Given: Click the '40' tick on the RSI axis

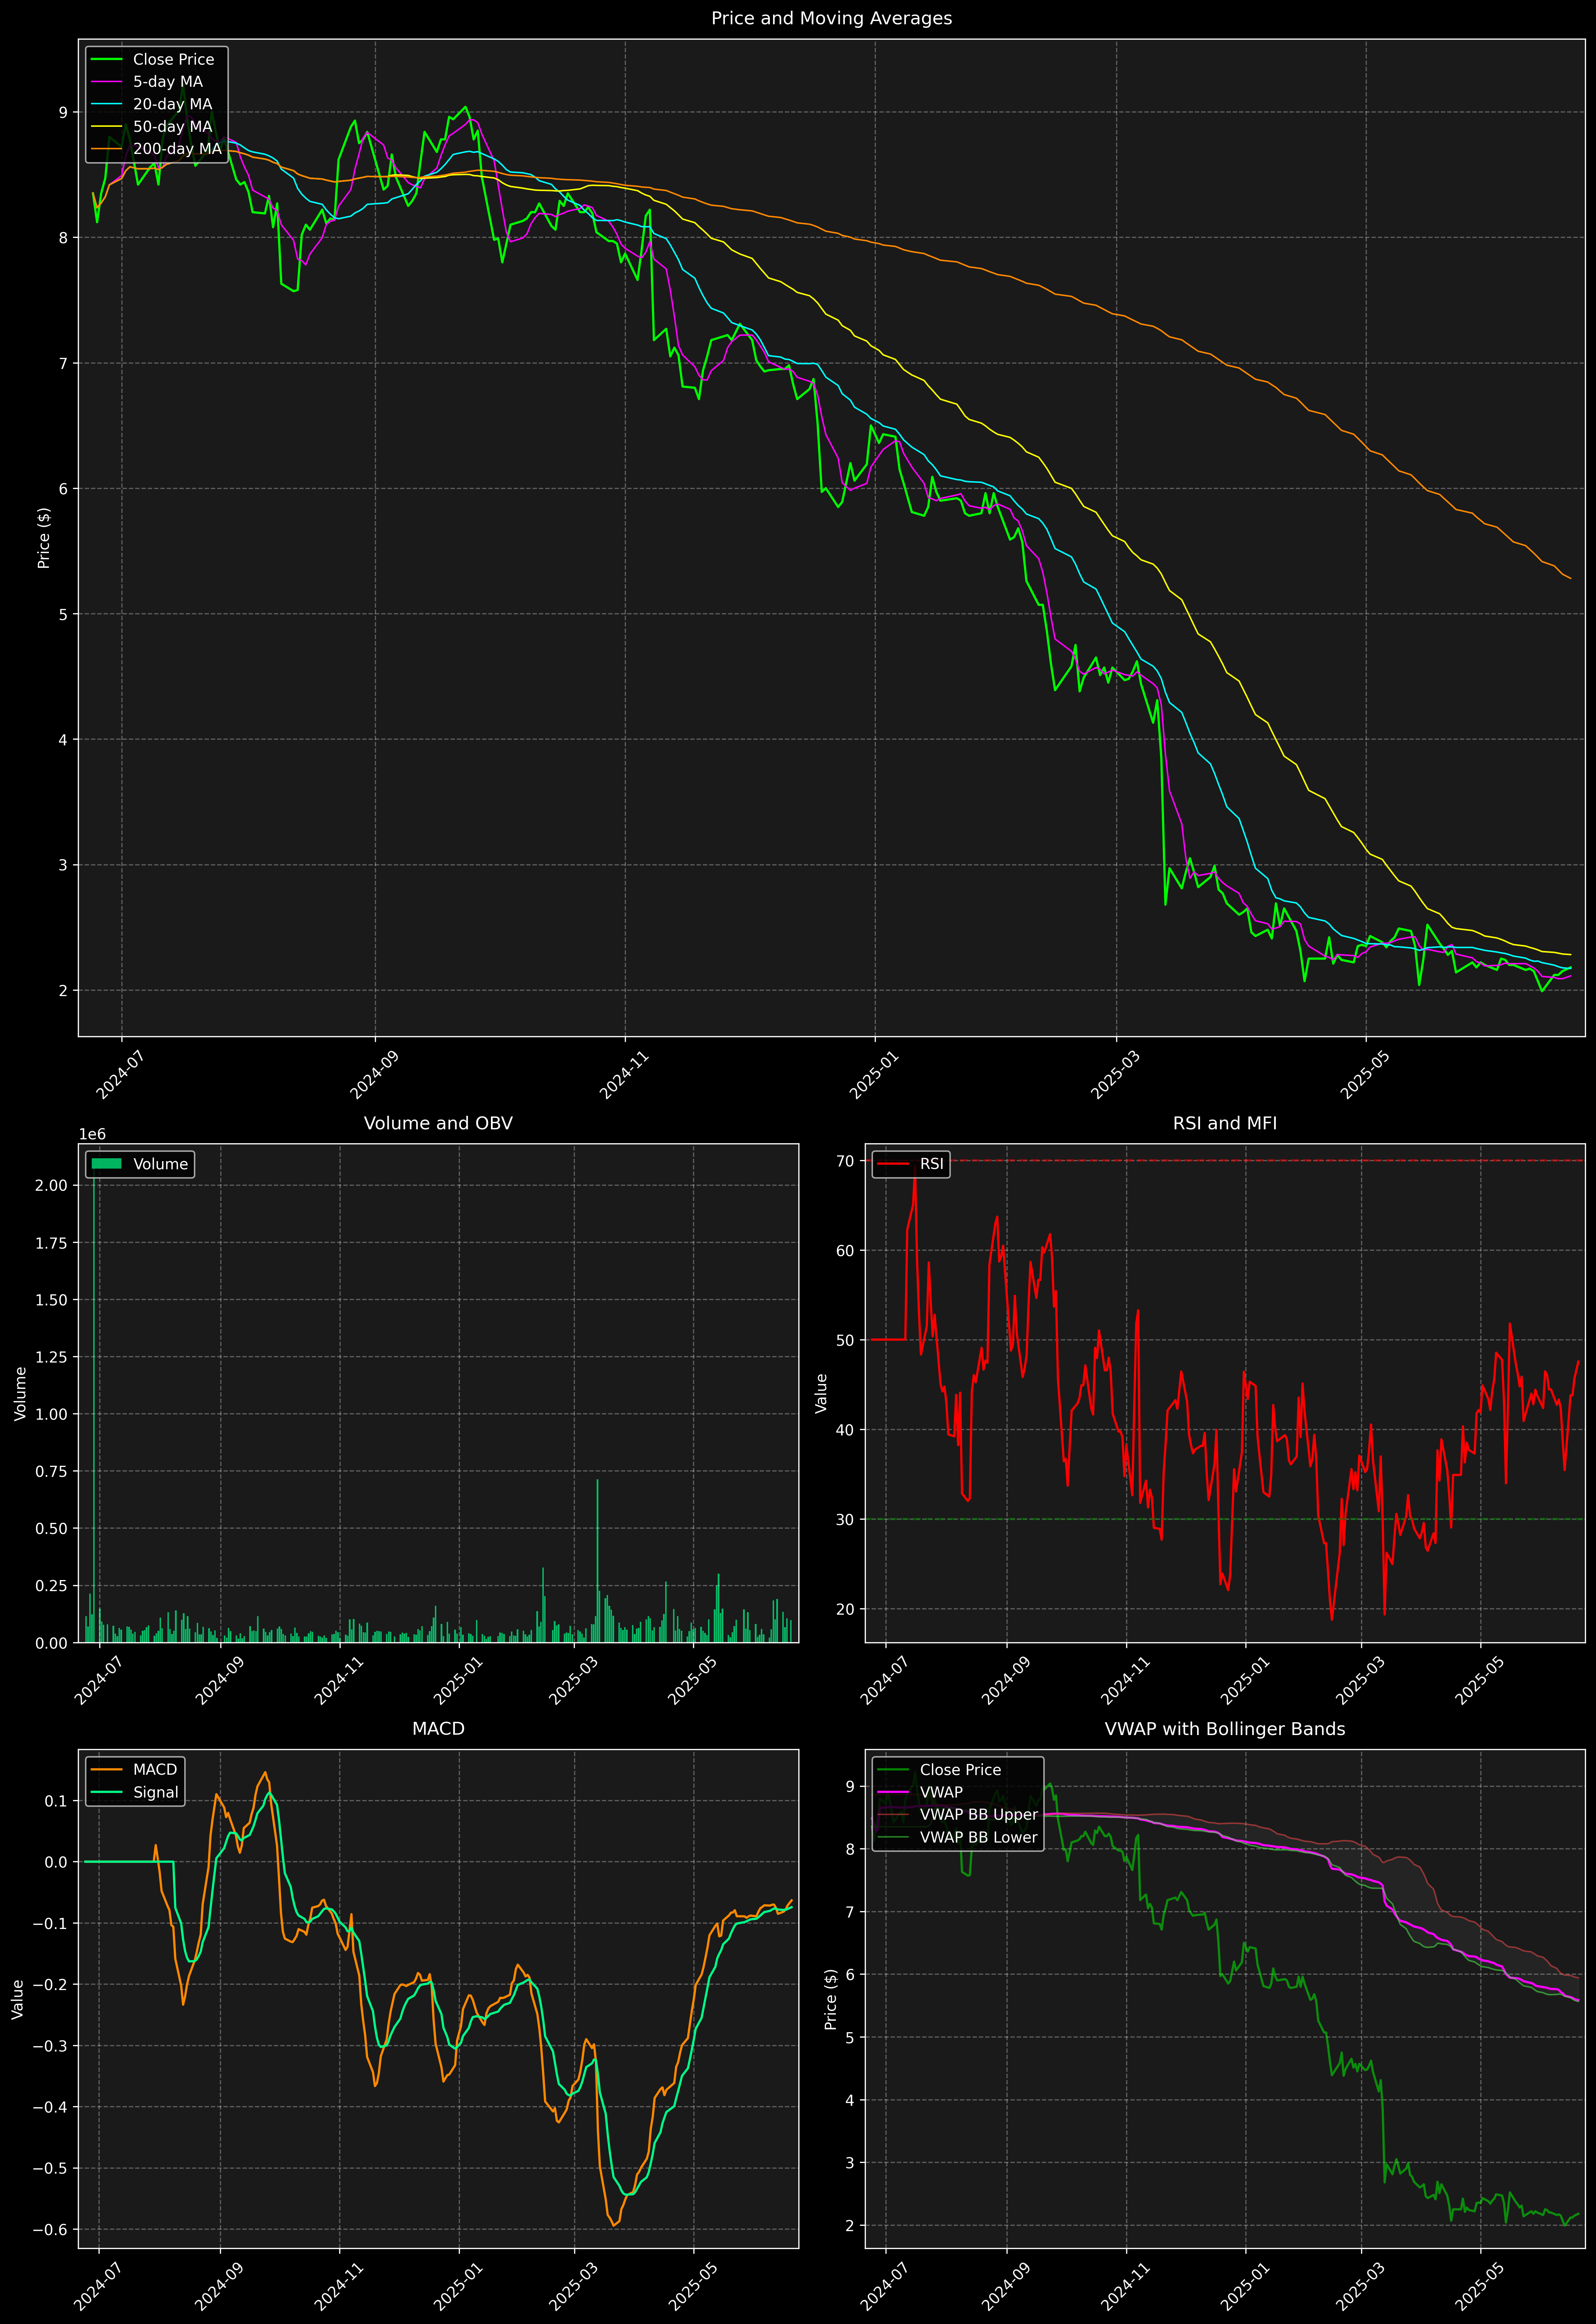Looking at the screenshot, I should (x=846, y=1430).
